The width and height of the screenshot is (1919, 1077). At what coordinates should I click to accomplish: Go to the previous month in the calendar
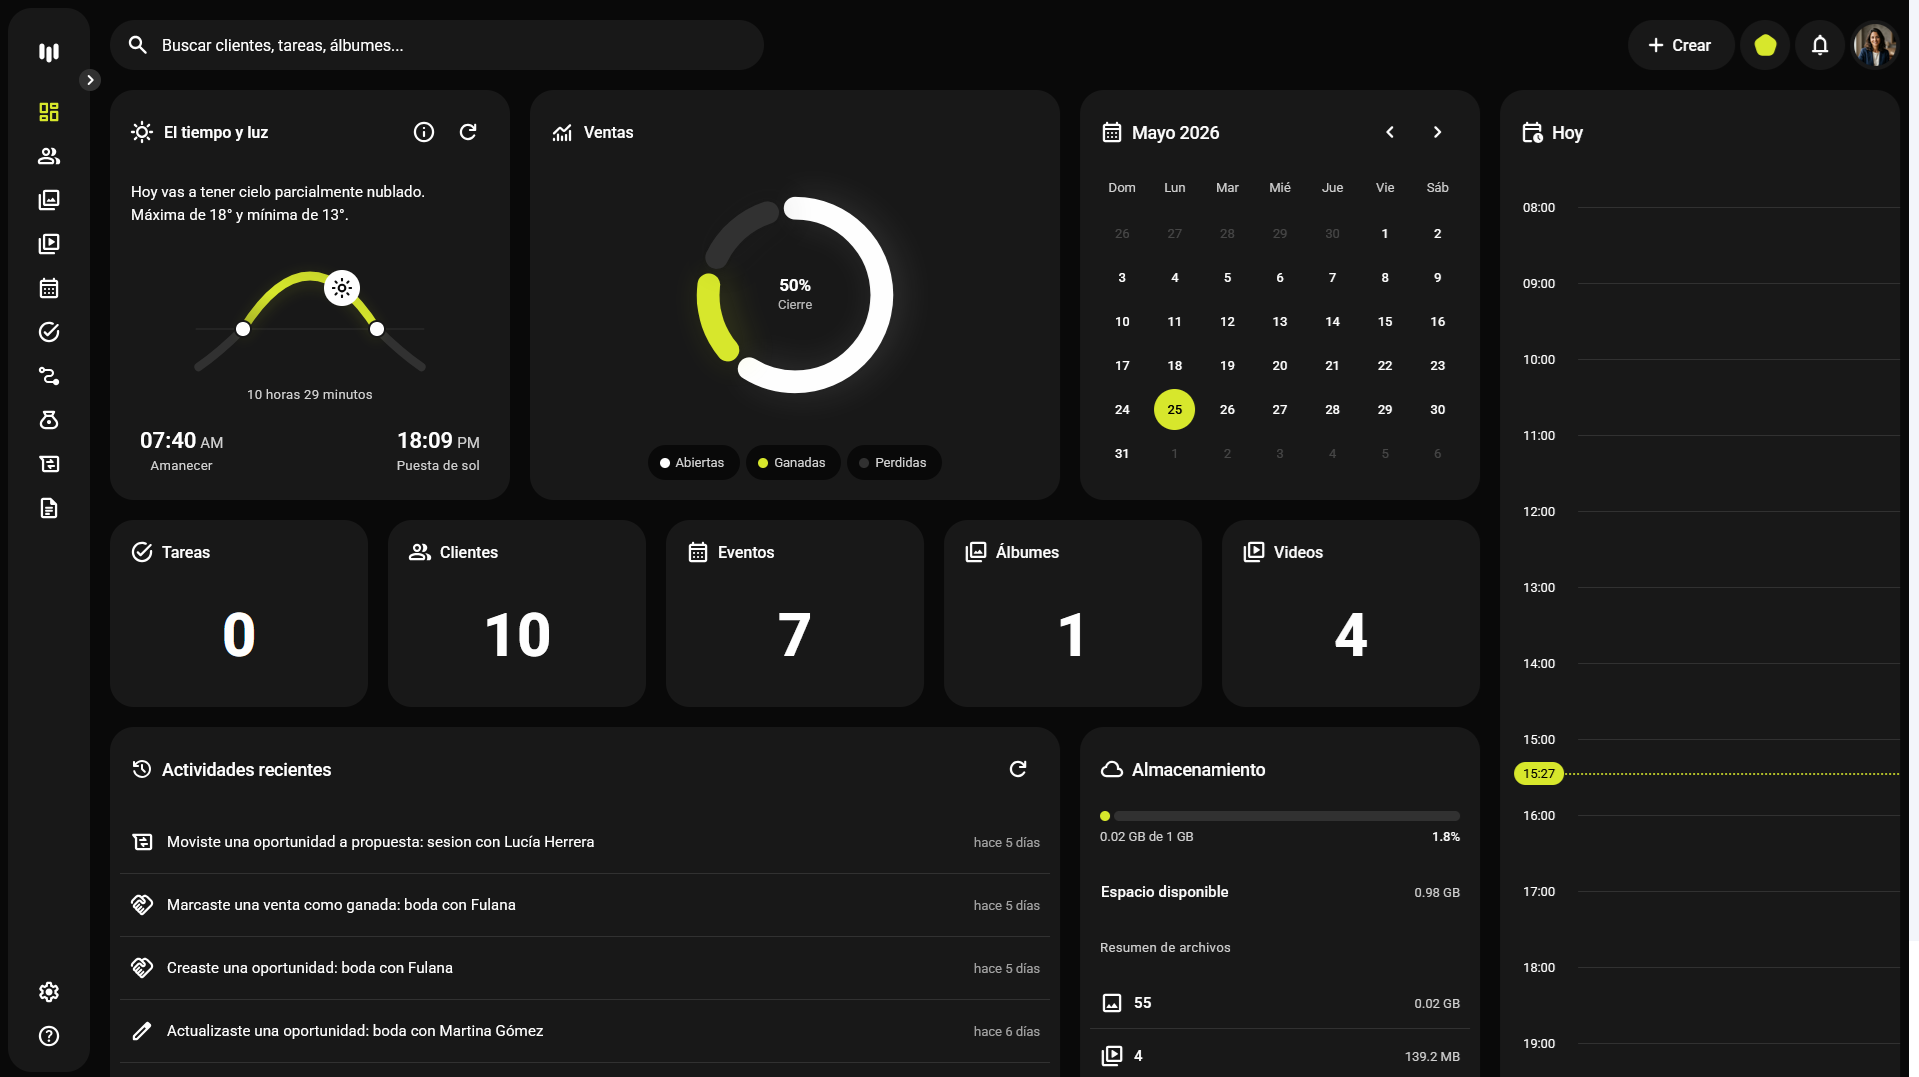tap(1390, 132)
